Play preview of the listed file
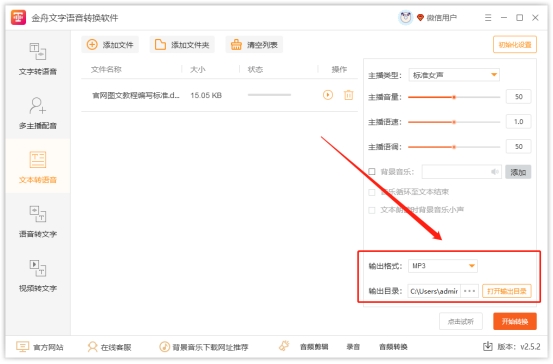 (328, 95)
